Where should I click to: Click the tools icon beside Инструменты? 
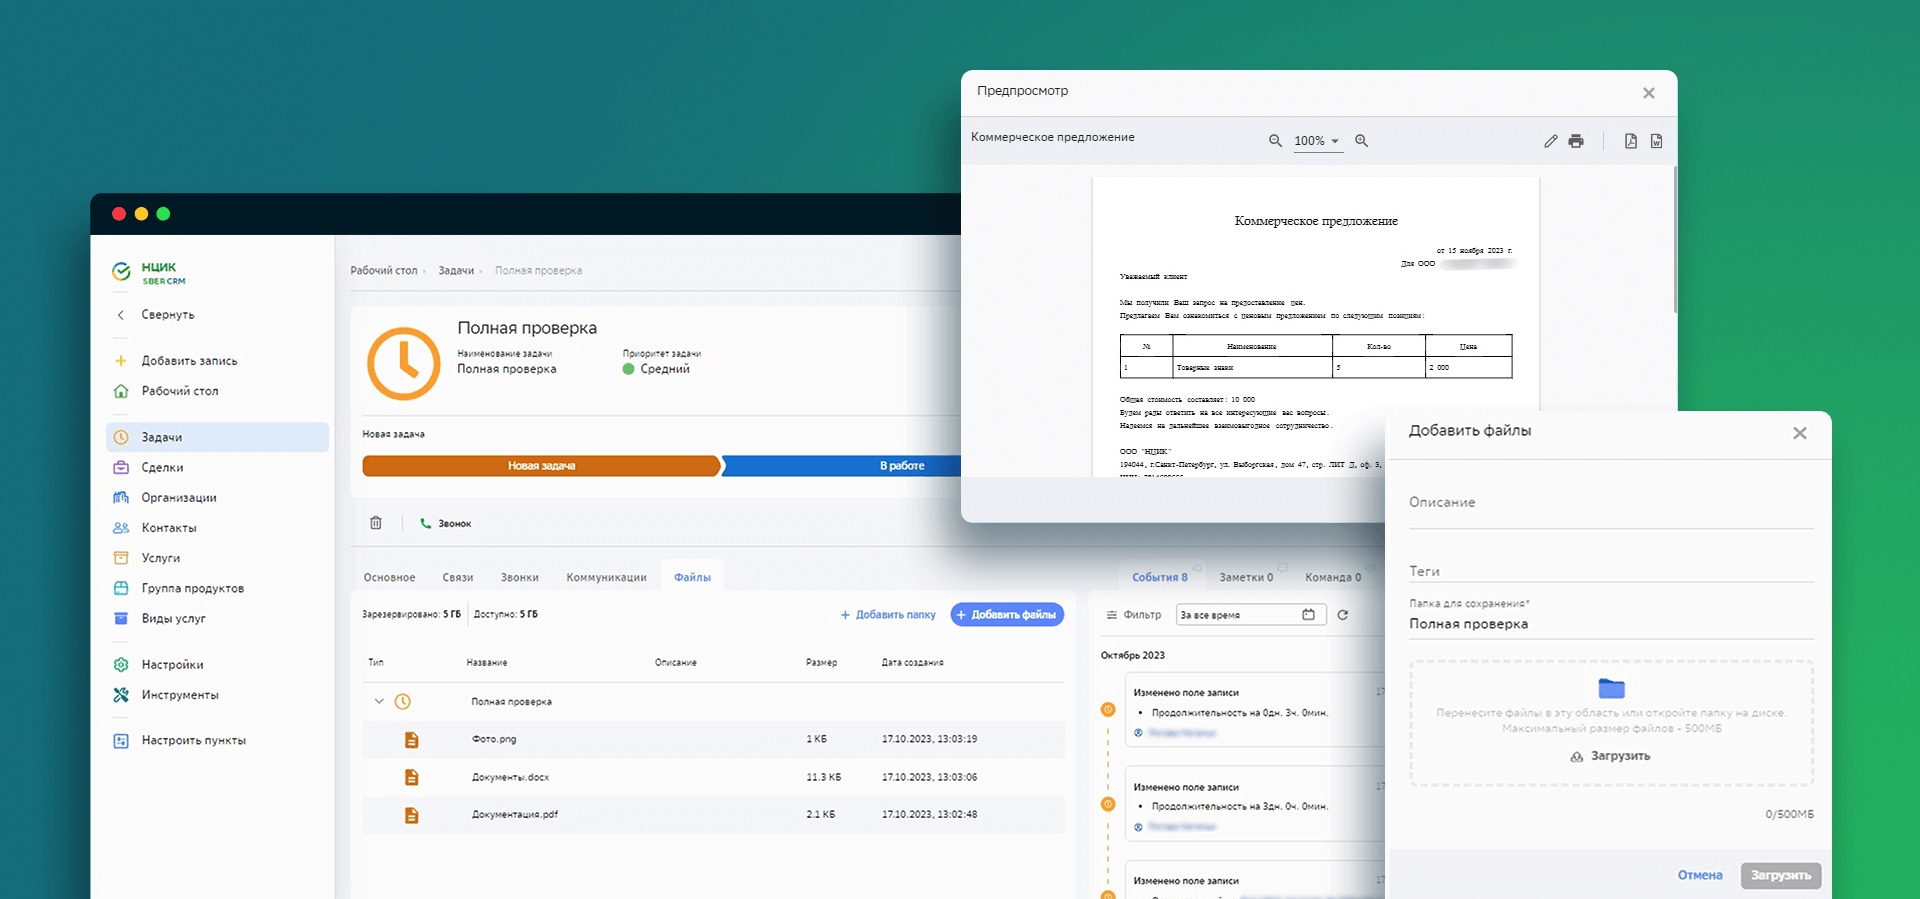point(121,695)
